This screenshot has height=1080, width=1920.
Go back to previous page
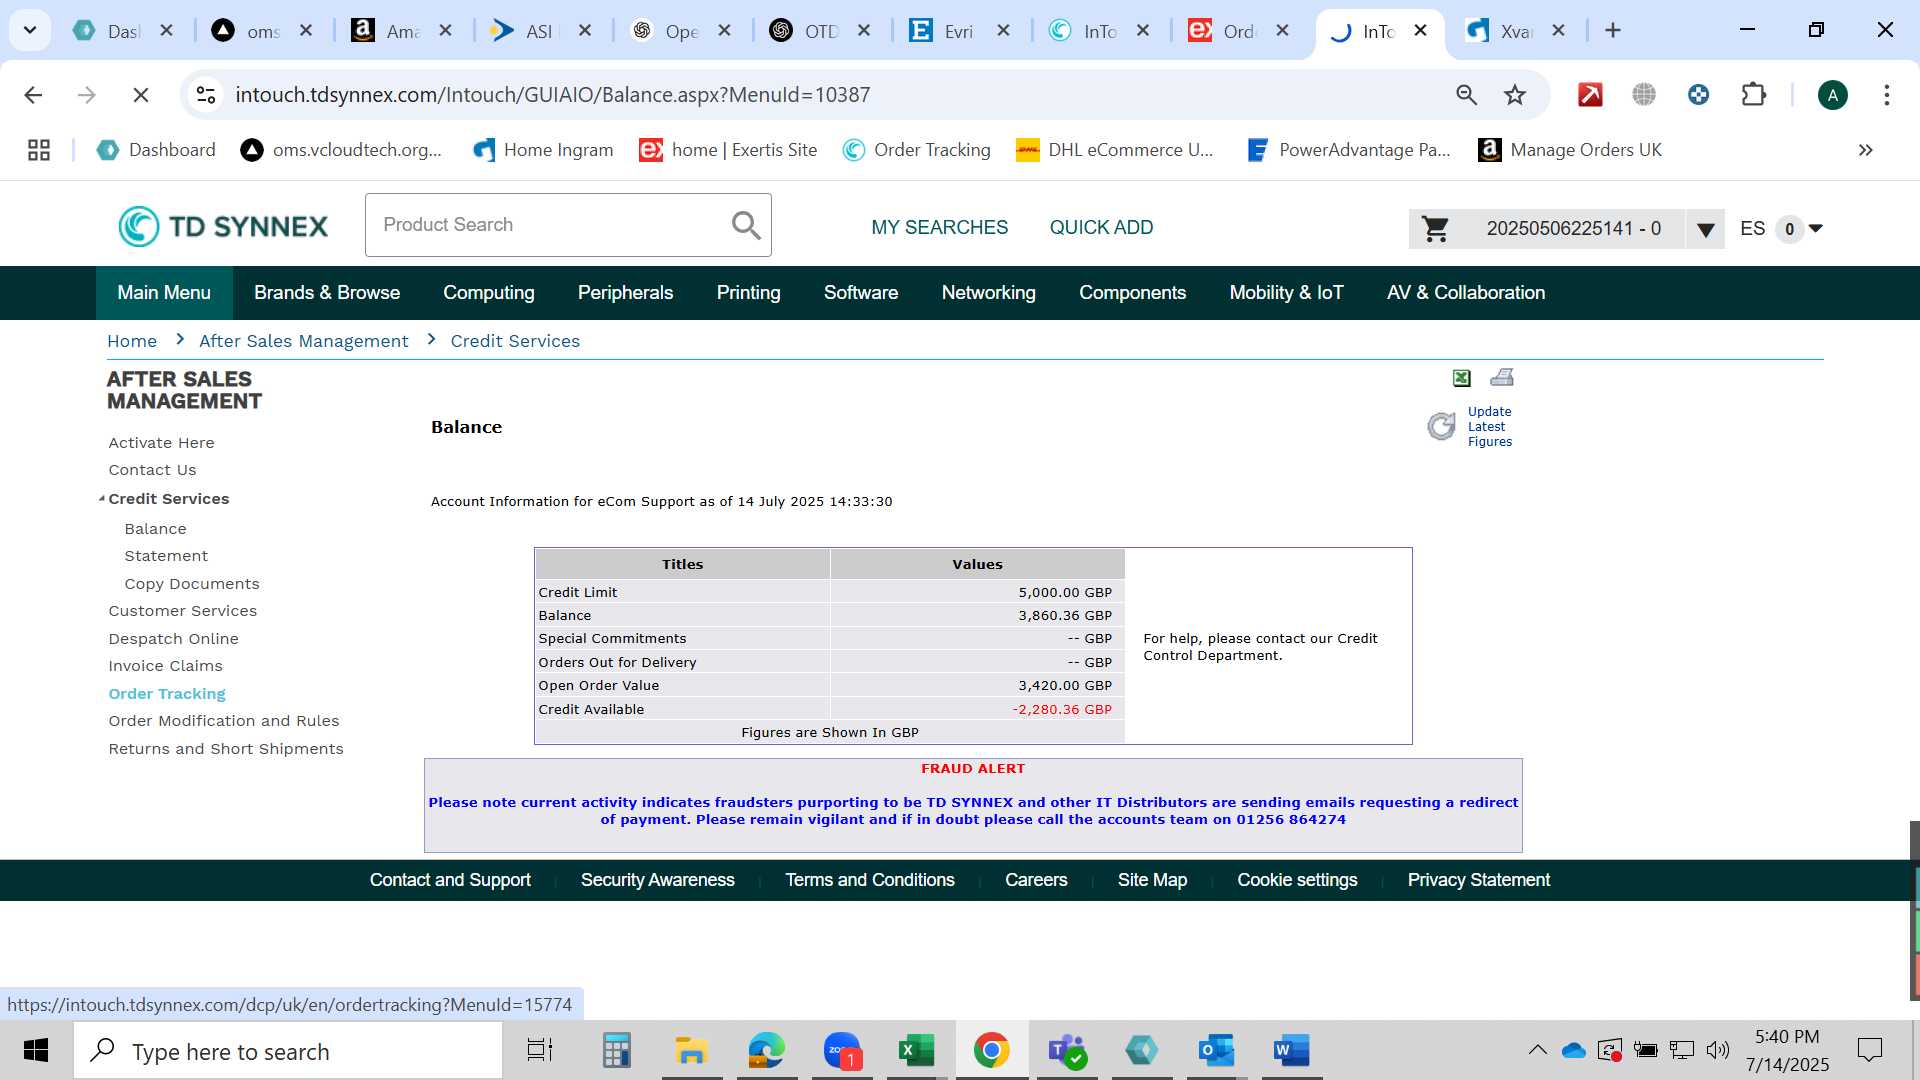pos(33,95)
